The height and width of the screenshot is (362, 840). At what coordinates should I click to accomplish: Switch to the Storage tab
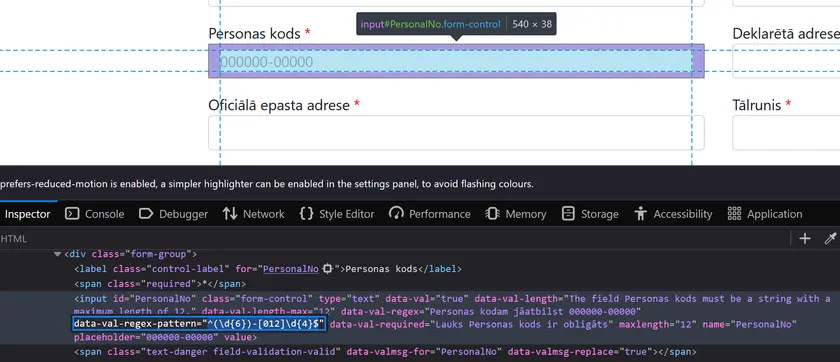(590, 214)
